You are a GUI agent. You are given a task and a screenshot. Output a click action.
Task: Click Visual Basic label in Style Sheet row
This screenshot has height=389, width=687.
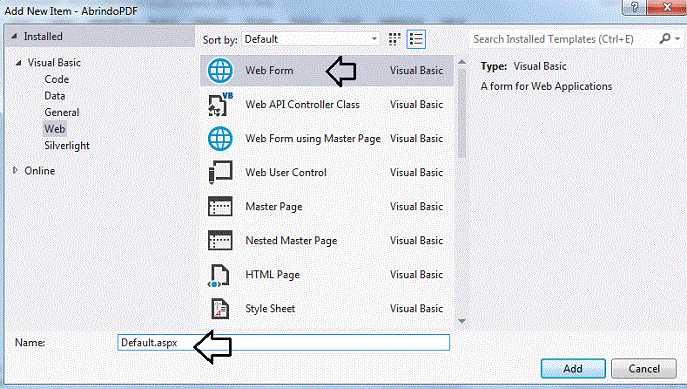416,308
